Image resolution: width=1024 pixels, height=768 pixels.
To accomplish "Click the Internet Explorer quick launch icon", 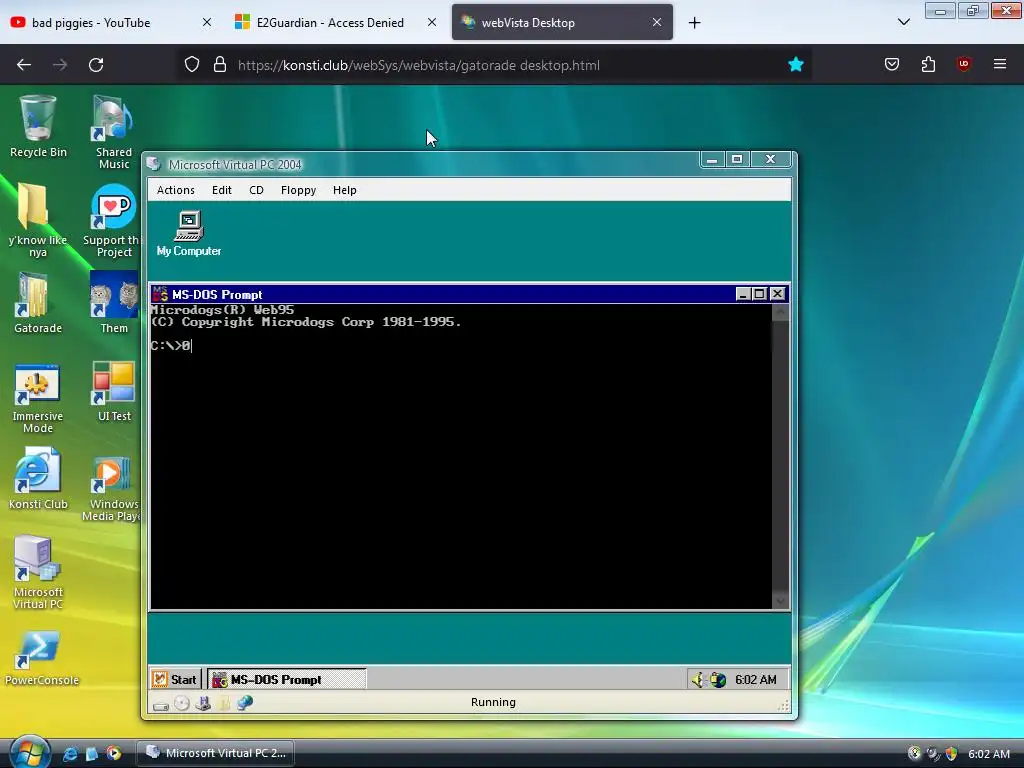I will (70, 754).
